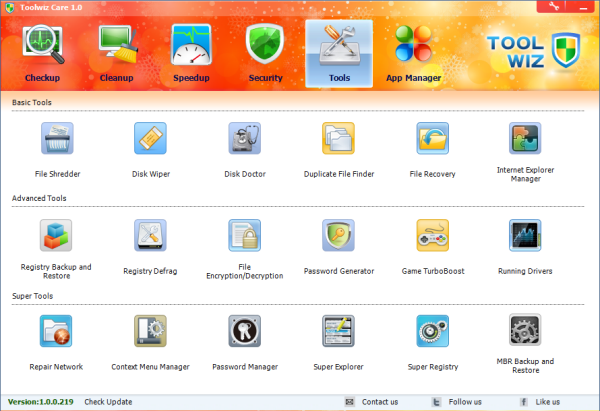Click the Internet Explorer Manager label
This screenshot has width=600, height=411.
pos(525,174)
